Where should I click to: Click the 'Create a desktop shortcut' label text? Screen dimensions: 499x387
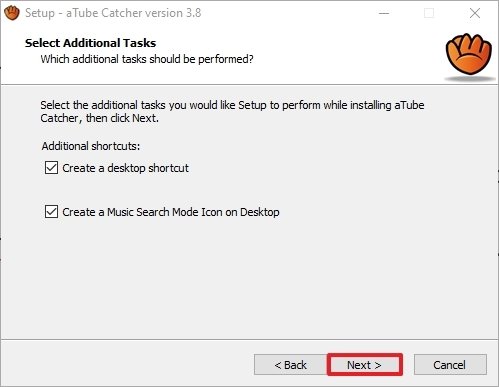125,168
